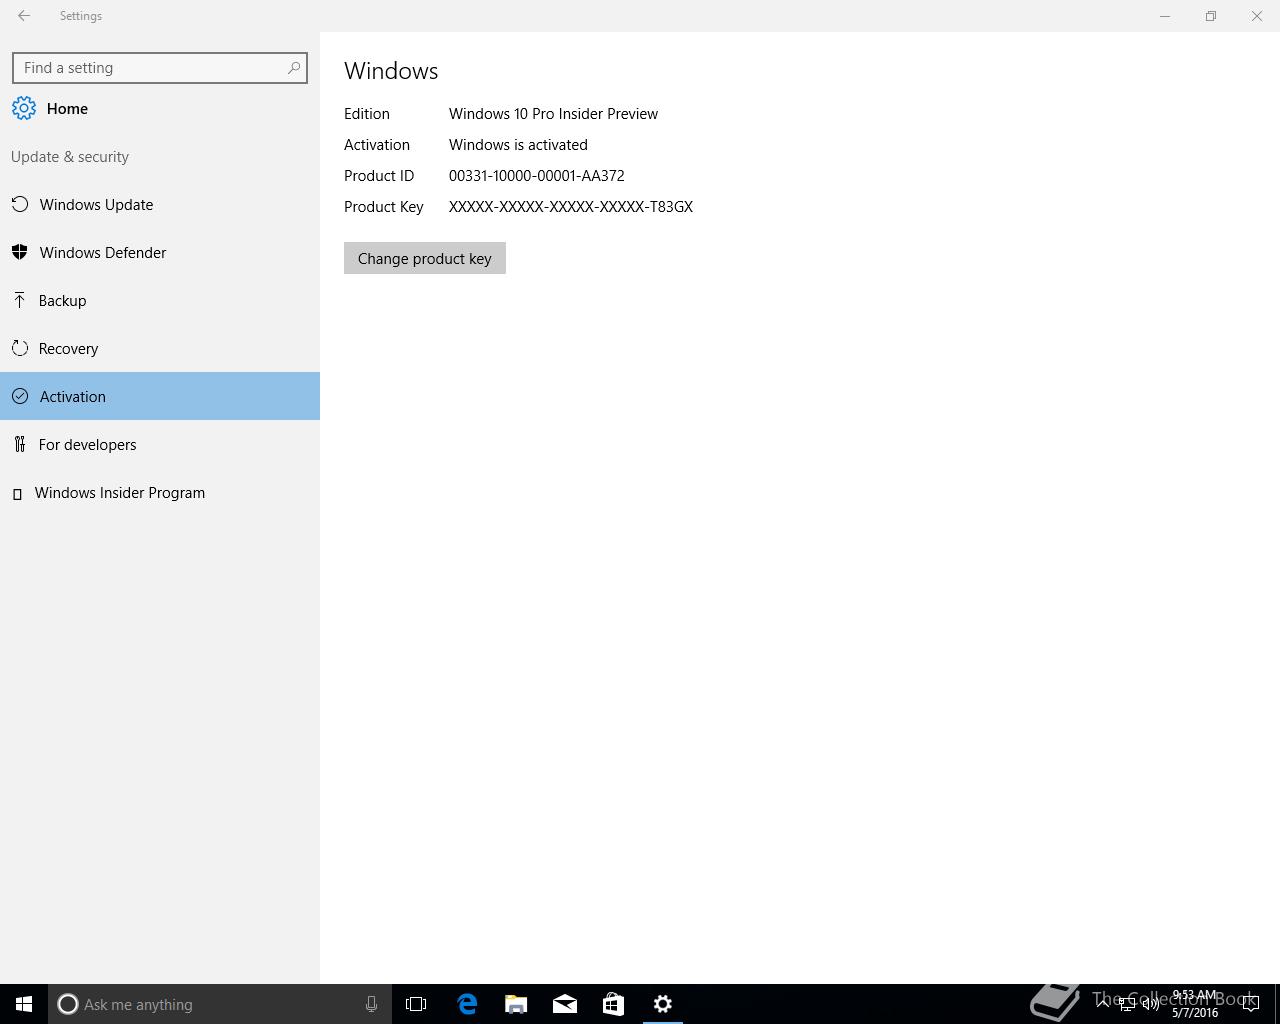Click the Settings gear on the taskbar
The image size is (1280, 1024).
point(662,1004)
